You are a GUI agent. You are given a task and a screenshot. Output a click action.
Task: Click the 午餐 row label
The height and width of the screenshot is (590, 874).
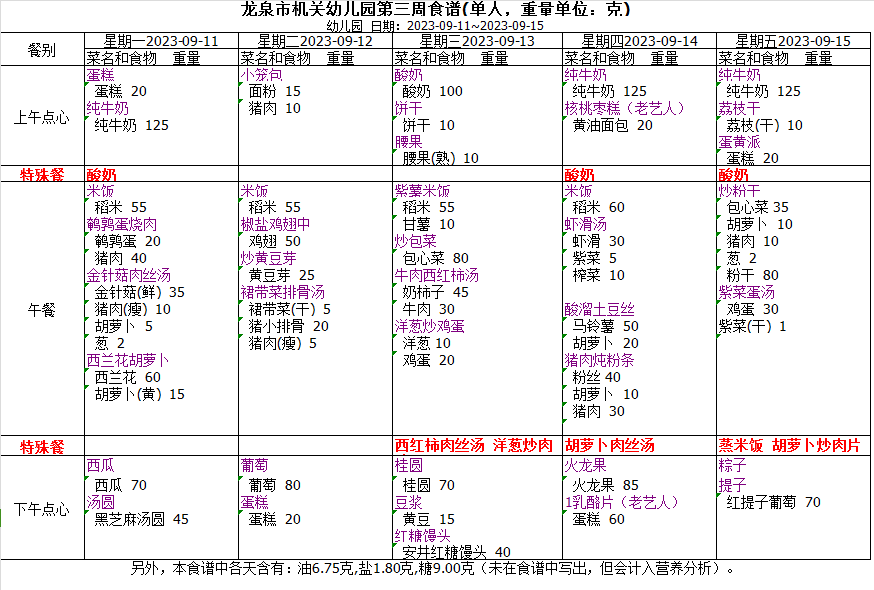[42, 310]
